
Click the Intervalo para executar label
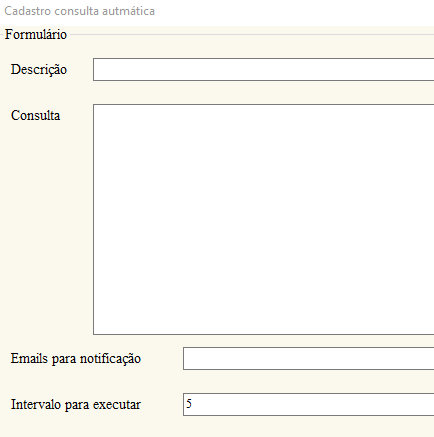click(76, 405)
